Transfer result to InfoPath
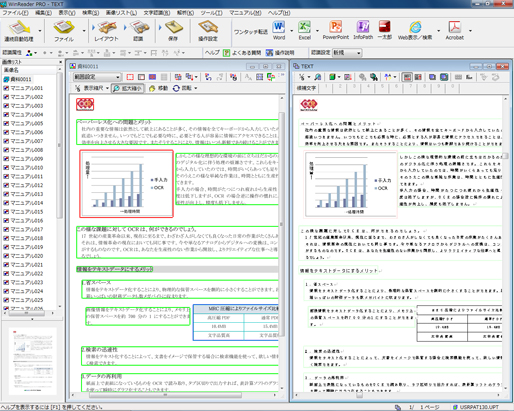Image resolution: width=514 pixels, height=411 pixels. 363,30
